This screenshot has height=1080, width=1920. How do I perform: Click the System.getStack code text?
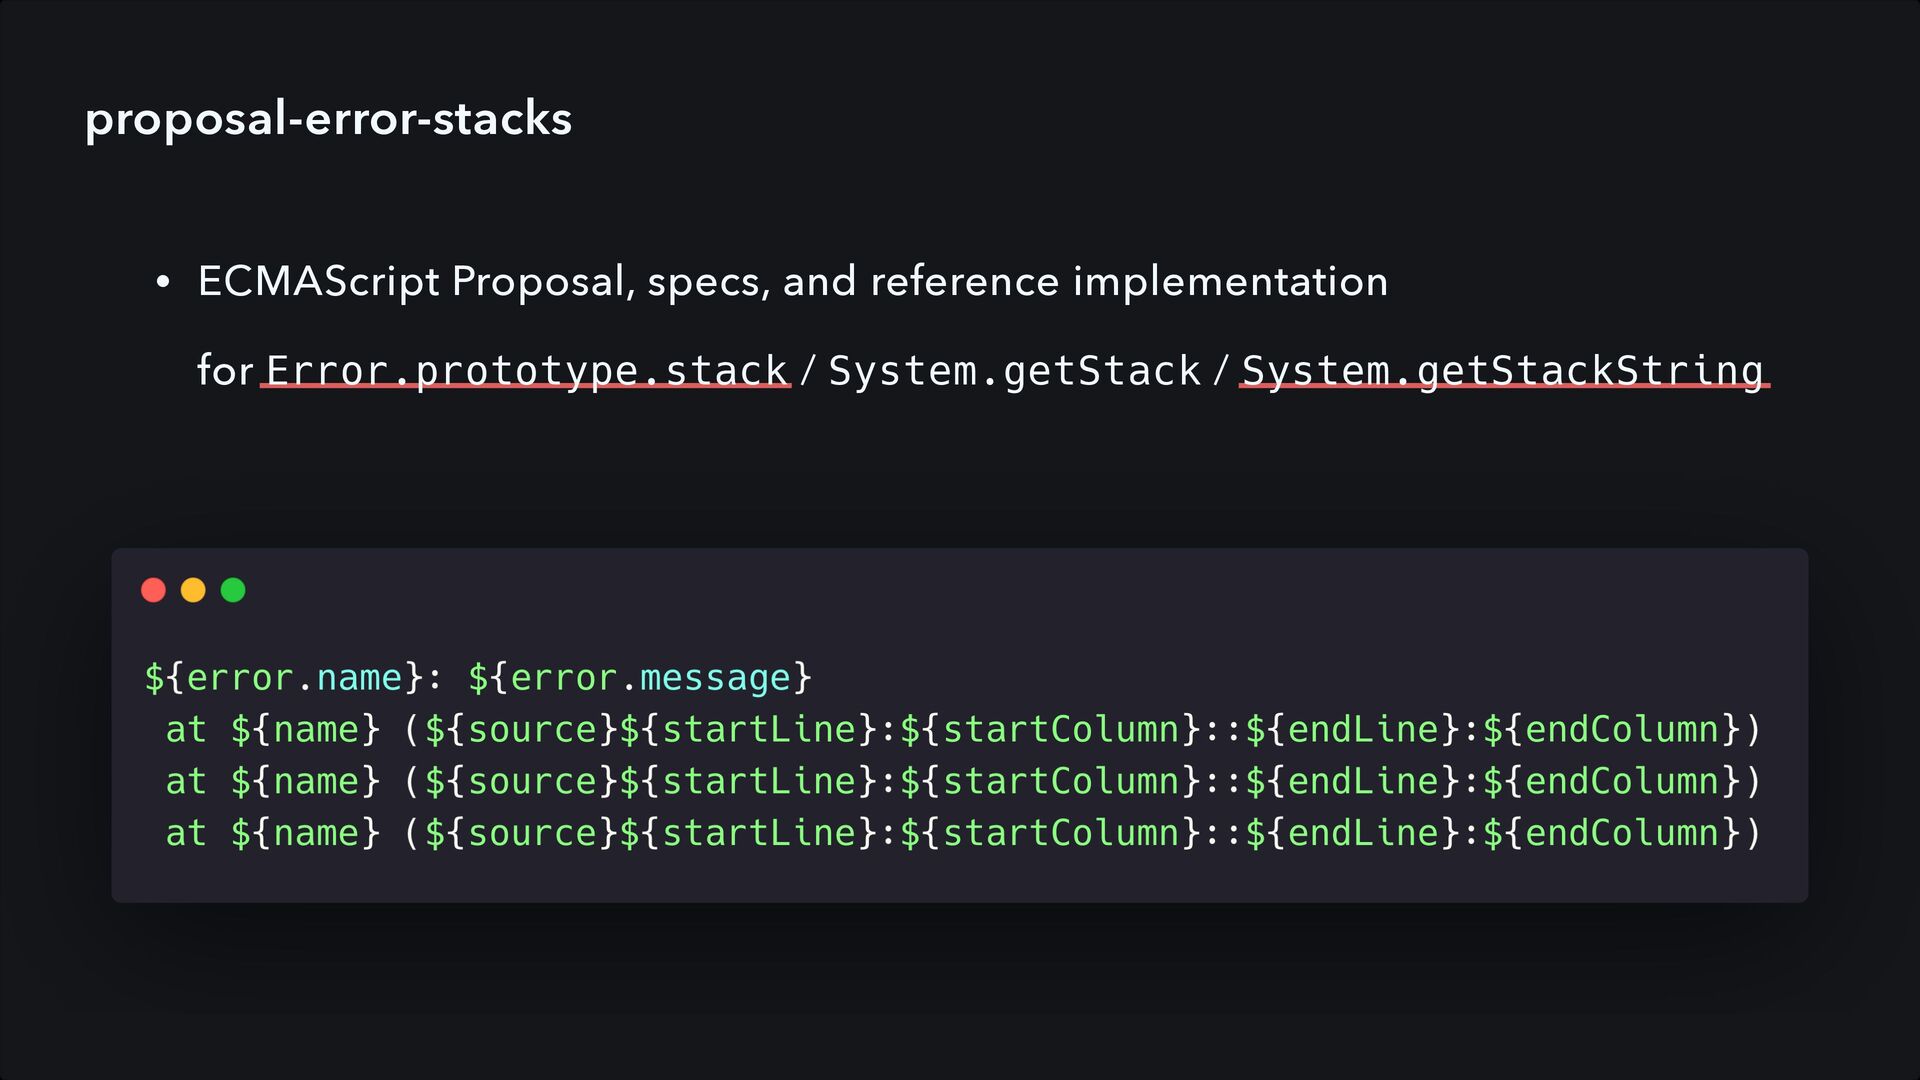(1014, 371)
